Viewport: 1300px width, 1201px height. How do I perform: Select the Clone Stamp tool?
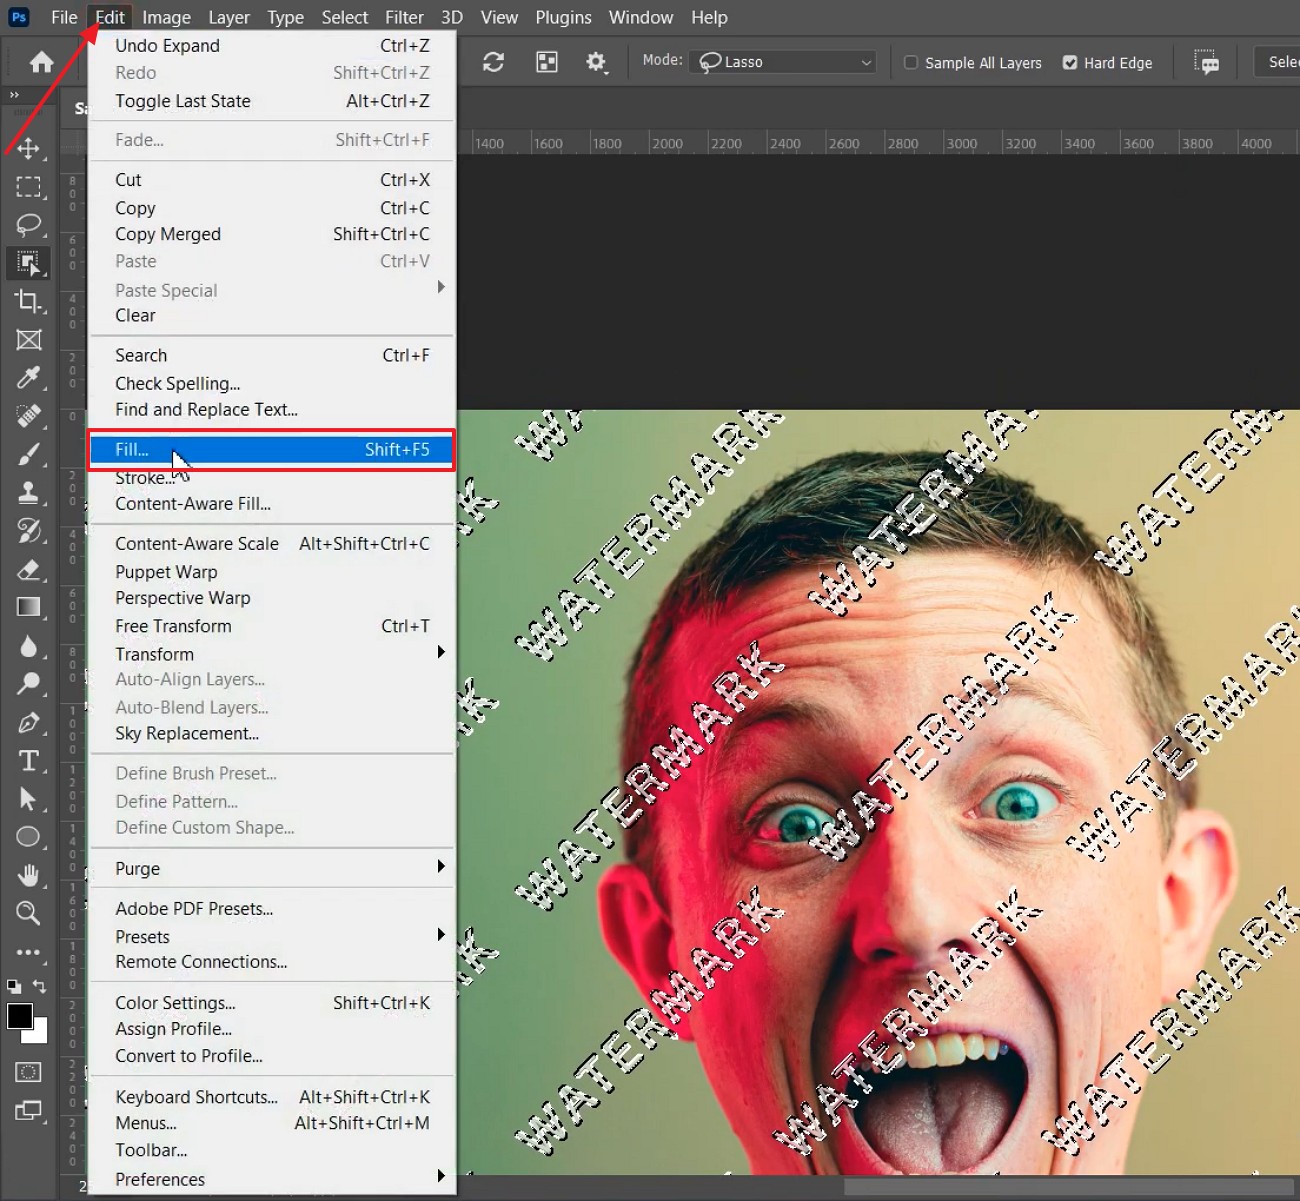[28, 493]
